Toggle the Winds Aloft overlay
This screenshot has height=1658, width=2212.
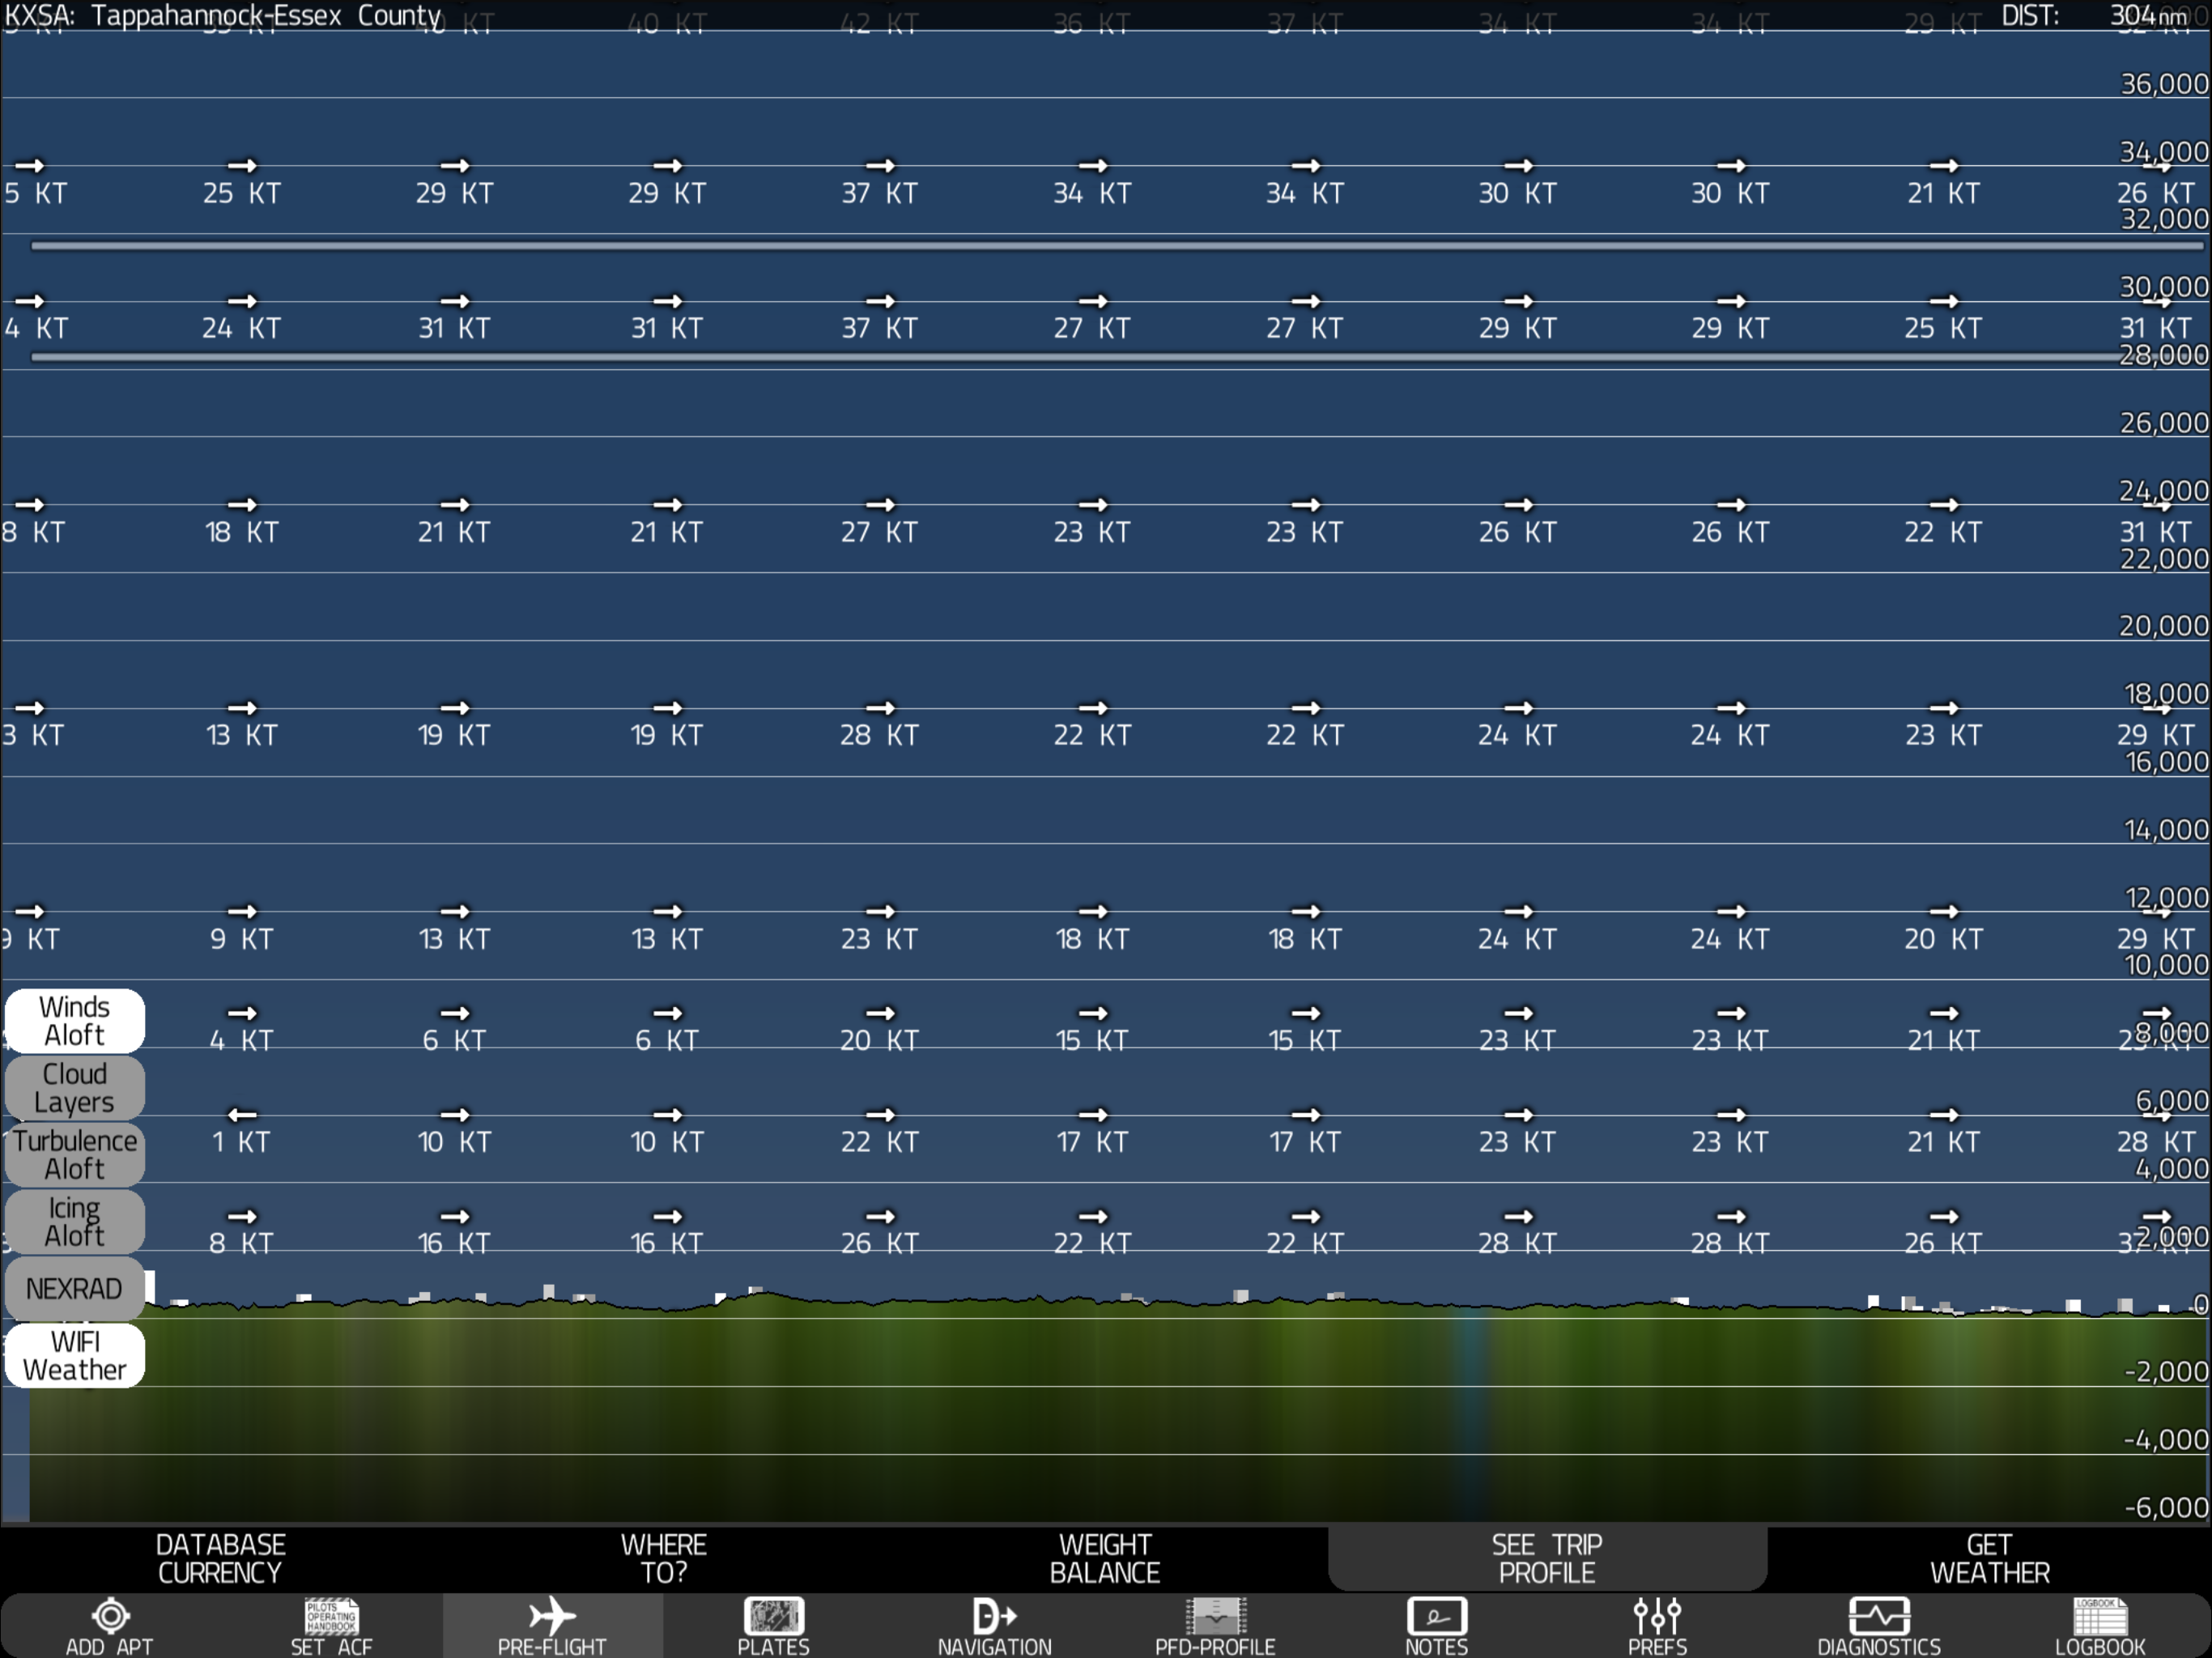point(75,1021)
